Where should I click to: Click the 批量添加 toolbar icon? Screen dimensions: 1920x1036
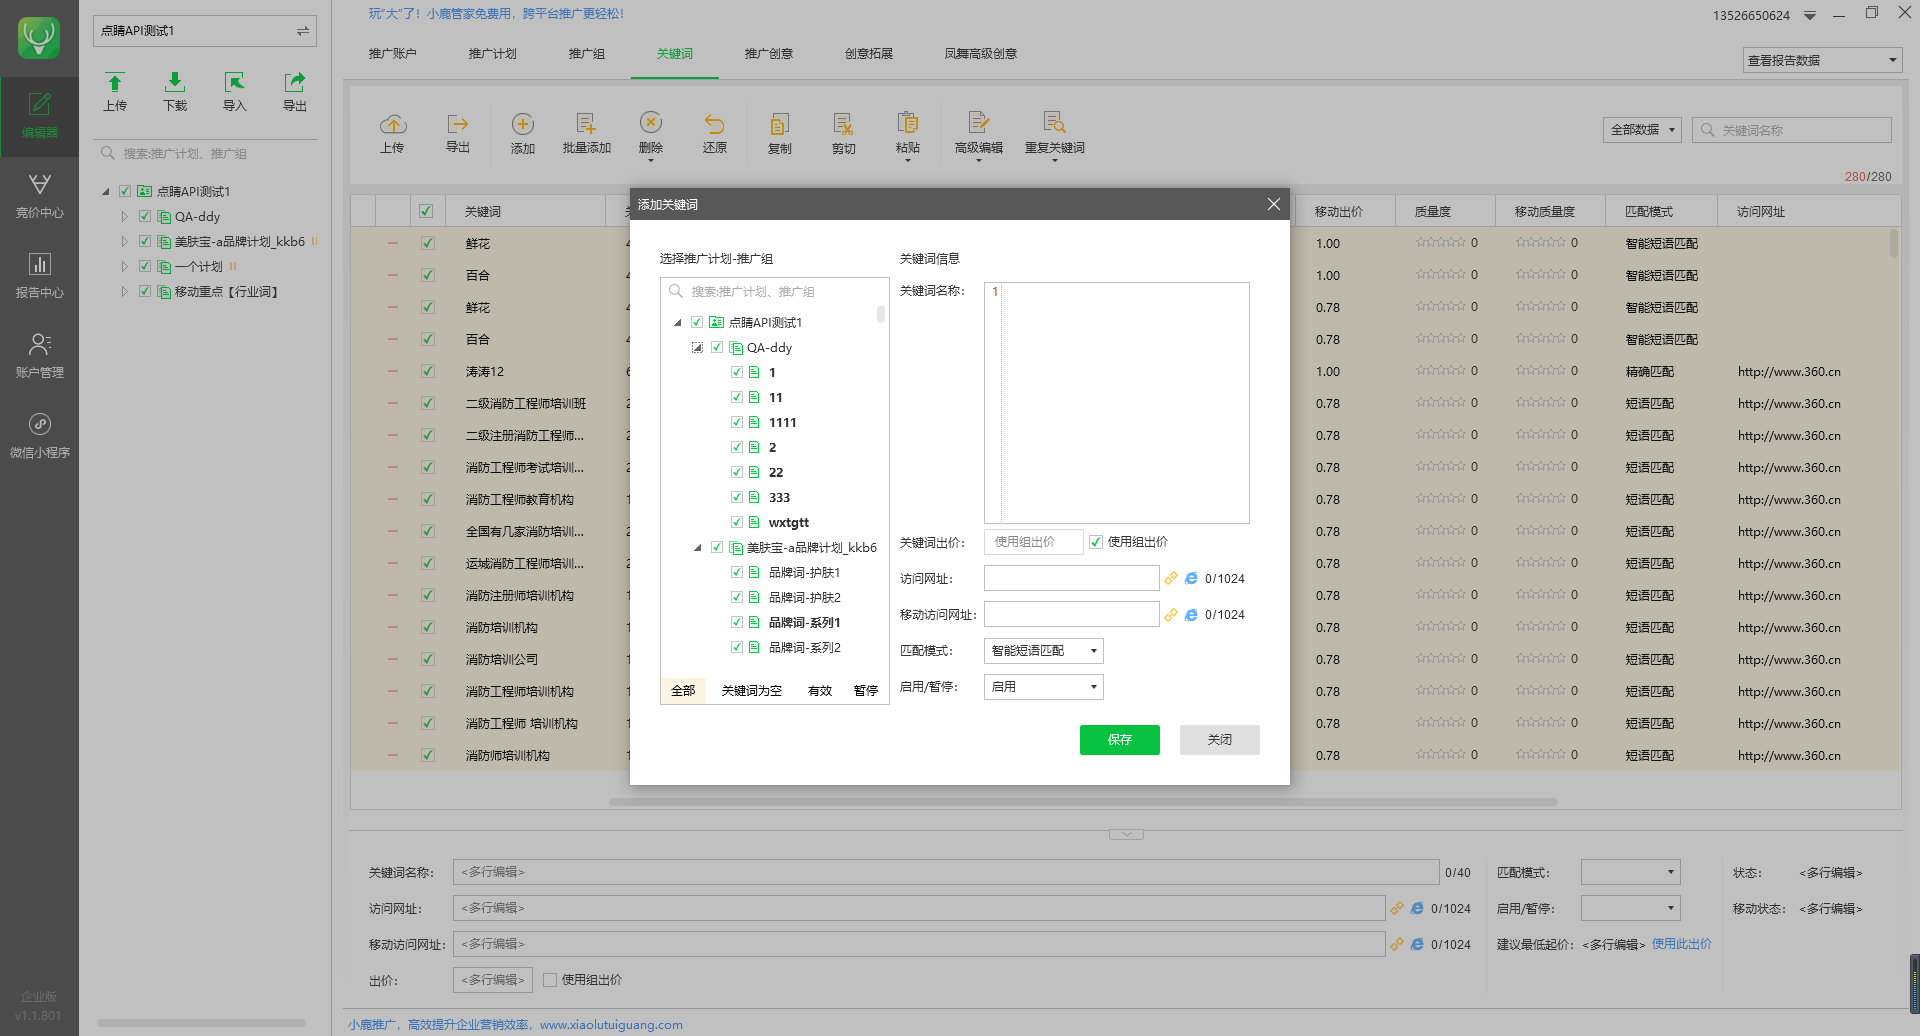(587, 134)
